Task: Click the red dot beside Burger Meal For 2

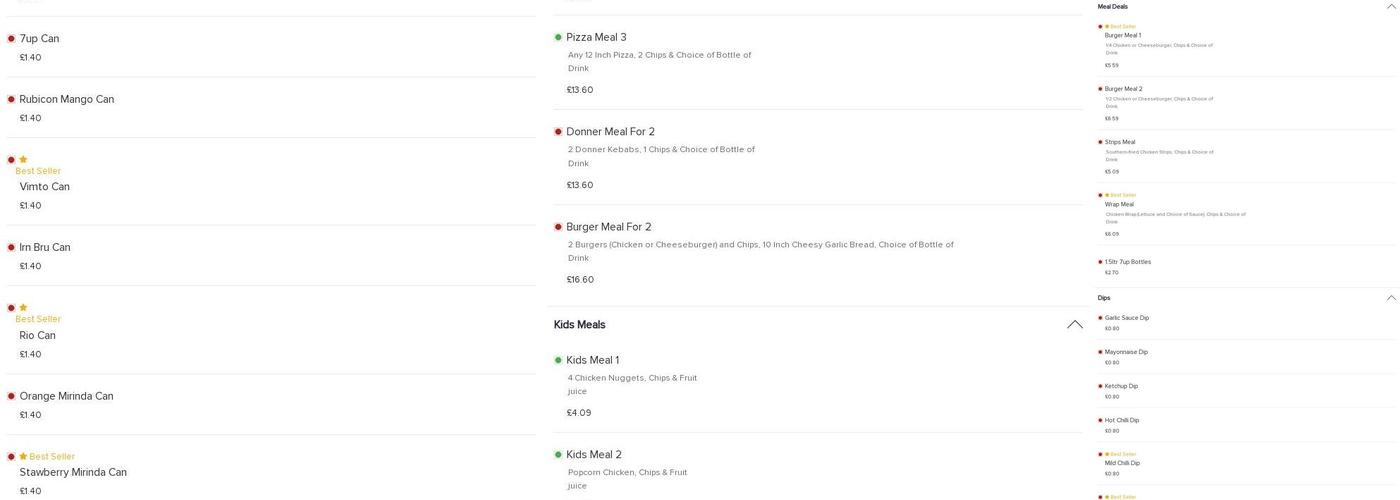Action: [558, 227]
